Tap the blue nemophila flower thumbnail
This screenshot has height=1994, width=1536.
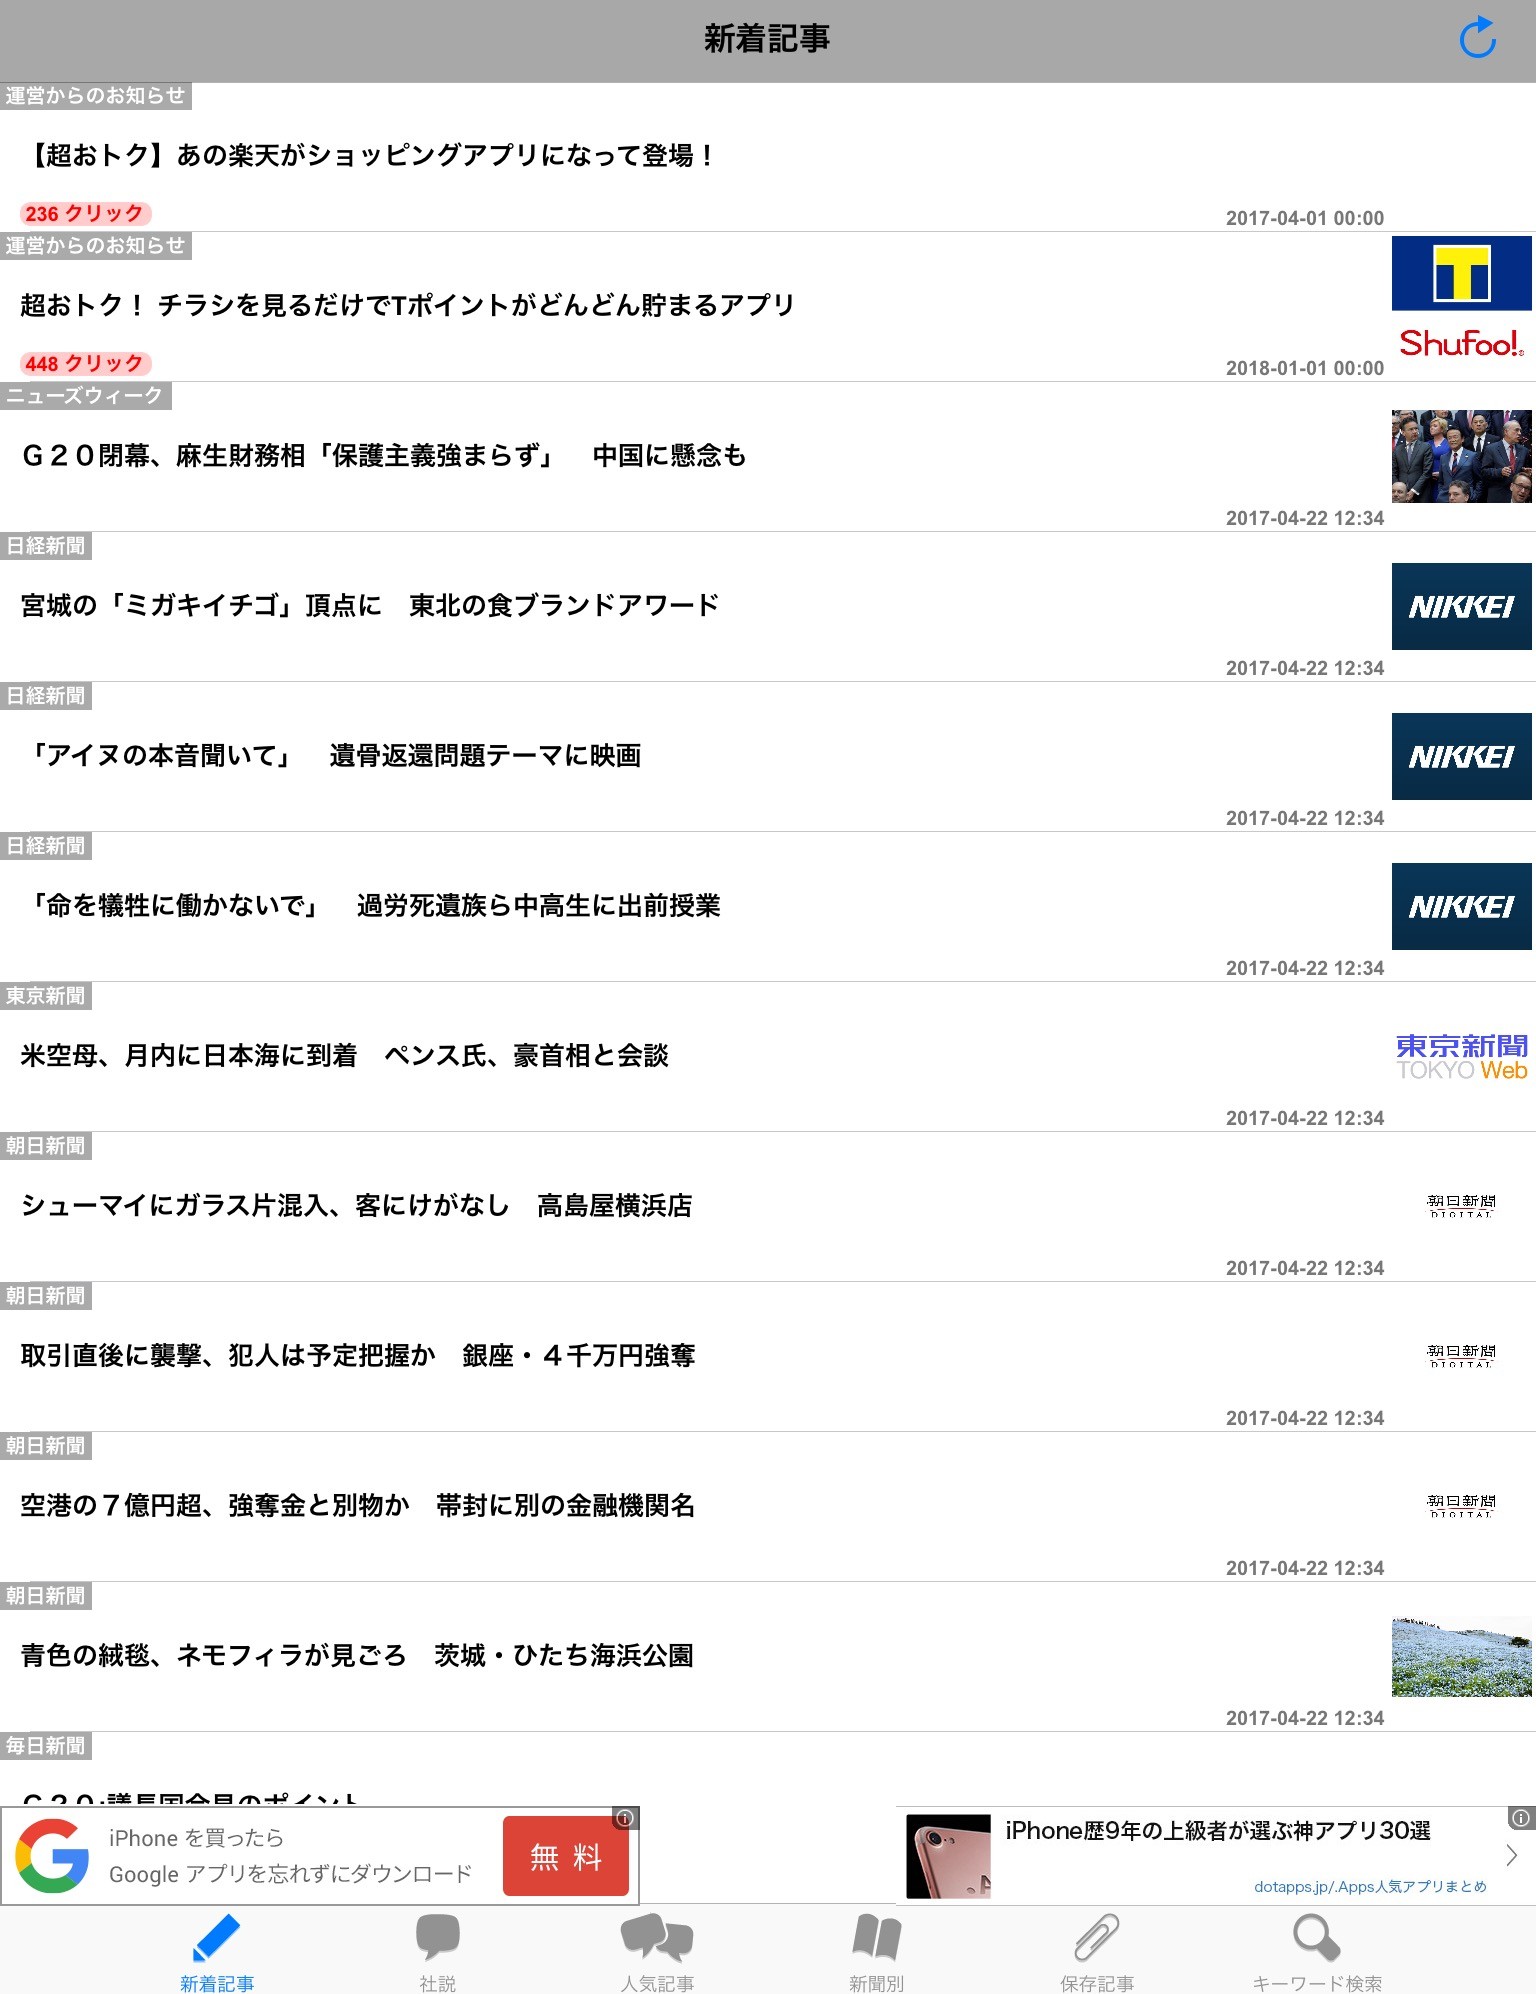(x=1461, y=1656)
